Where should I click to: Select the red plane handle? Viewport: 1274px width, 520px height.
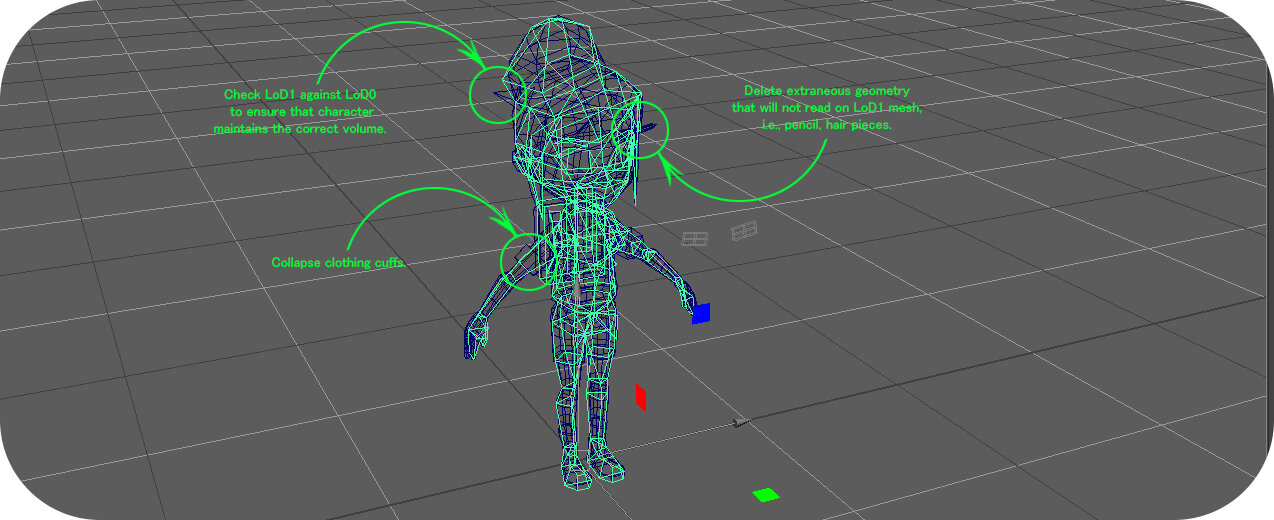pos(641,397)
